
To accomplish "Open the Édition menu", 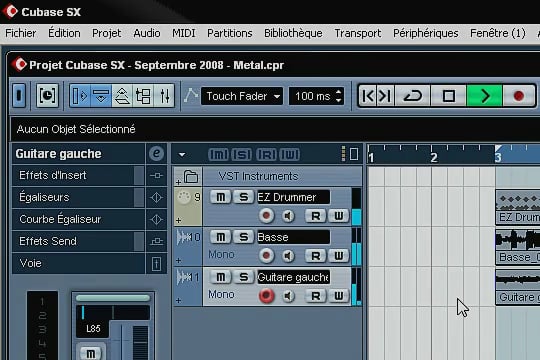I will click(x=64, y=33).
